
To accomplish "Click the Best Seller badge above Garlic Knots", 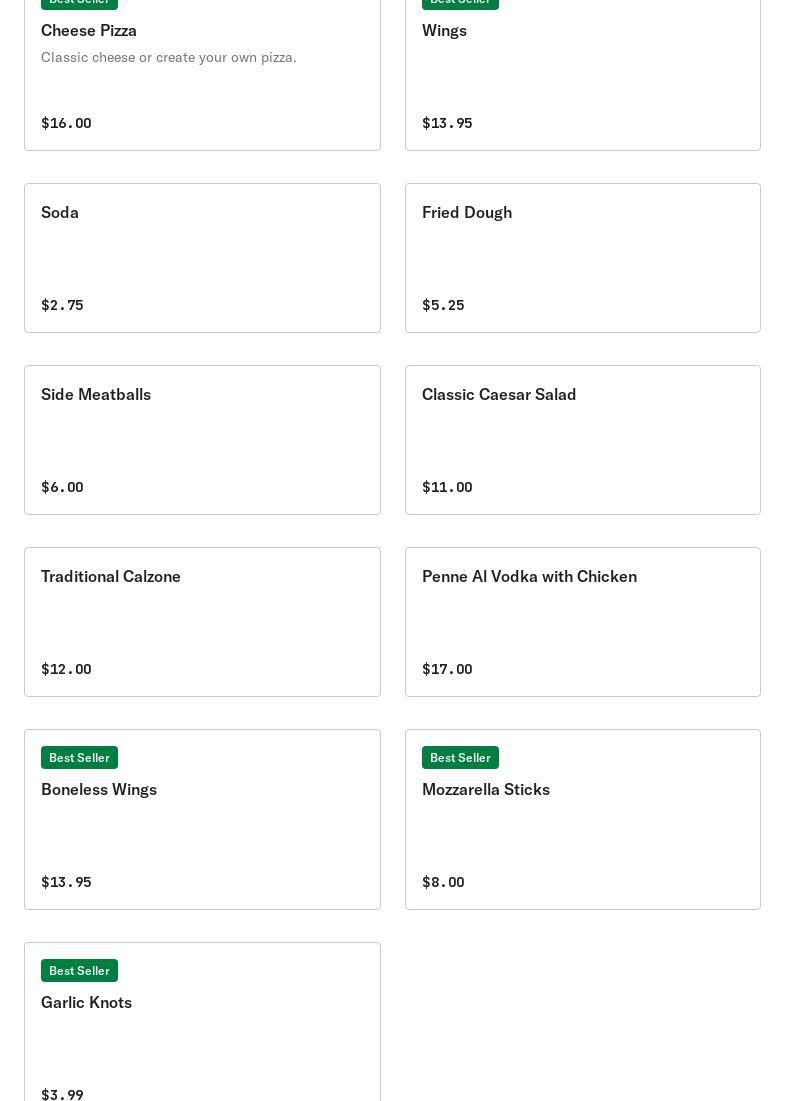I will coord(79,971).
